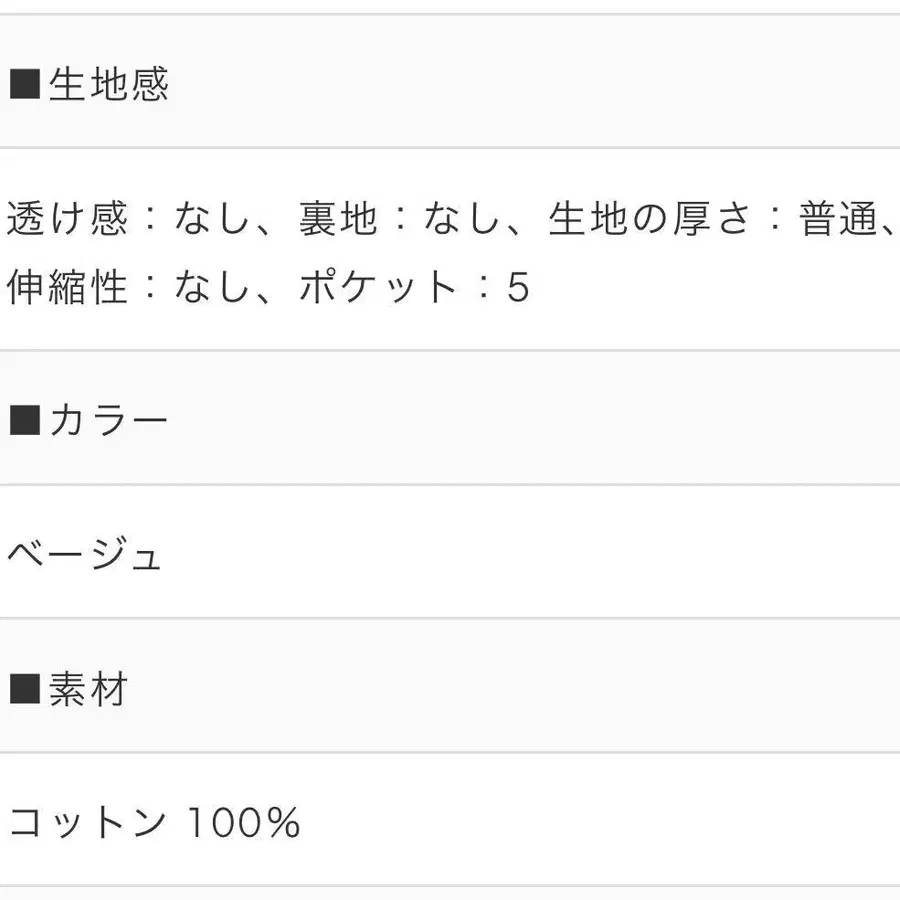900x900 pixels.
Task: Click the ベージュ color value
Action: [x=85, y=553]
